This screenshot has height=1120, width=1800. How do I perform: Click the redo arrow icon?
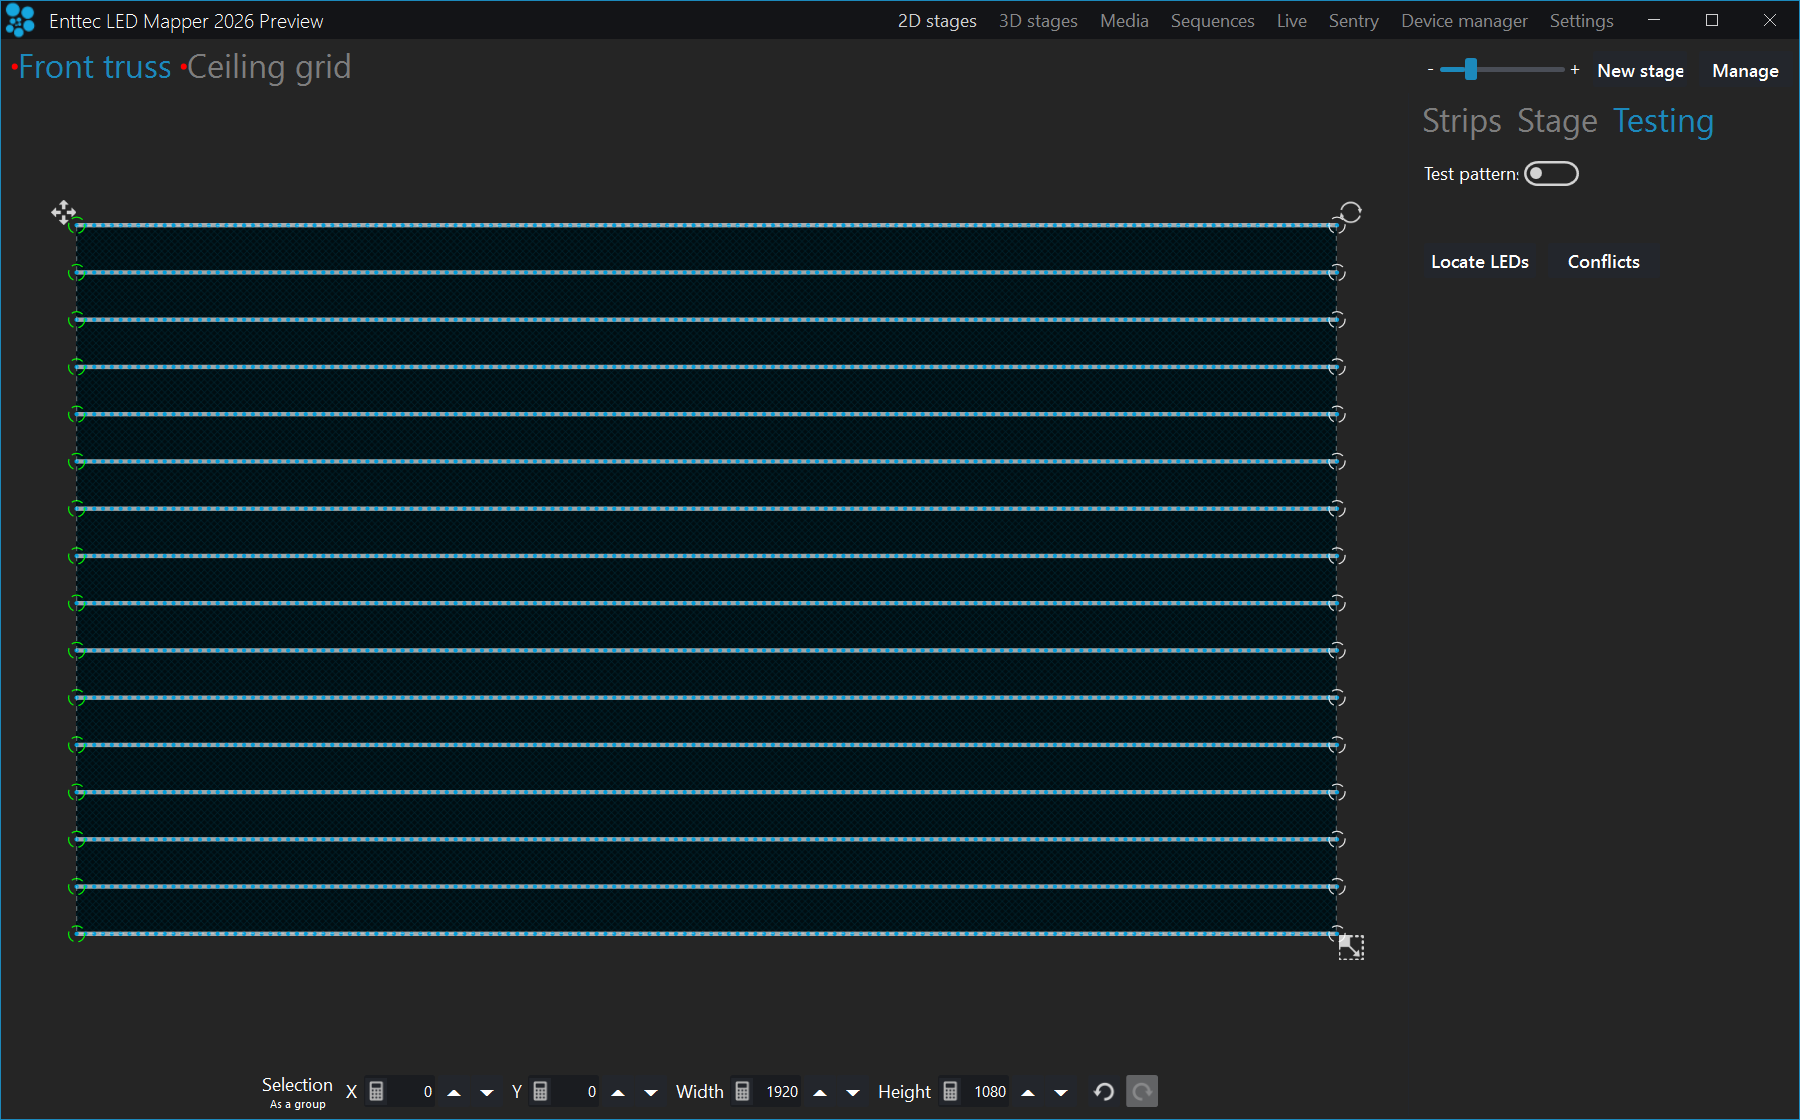1142,1091
